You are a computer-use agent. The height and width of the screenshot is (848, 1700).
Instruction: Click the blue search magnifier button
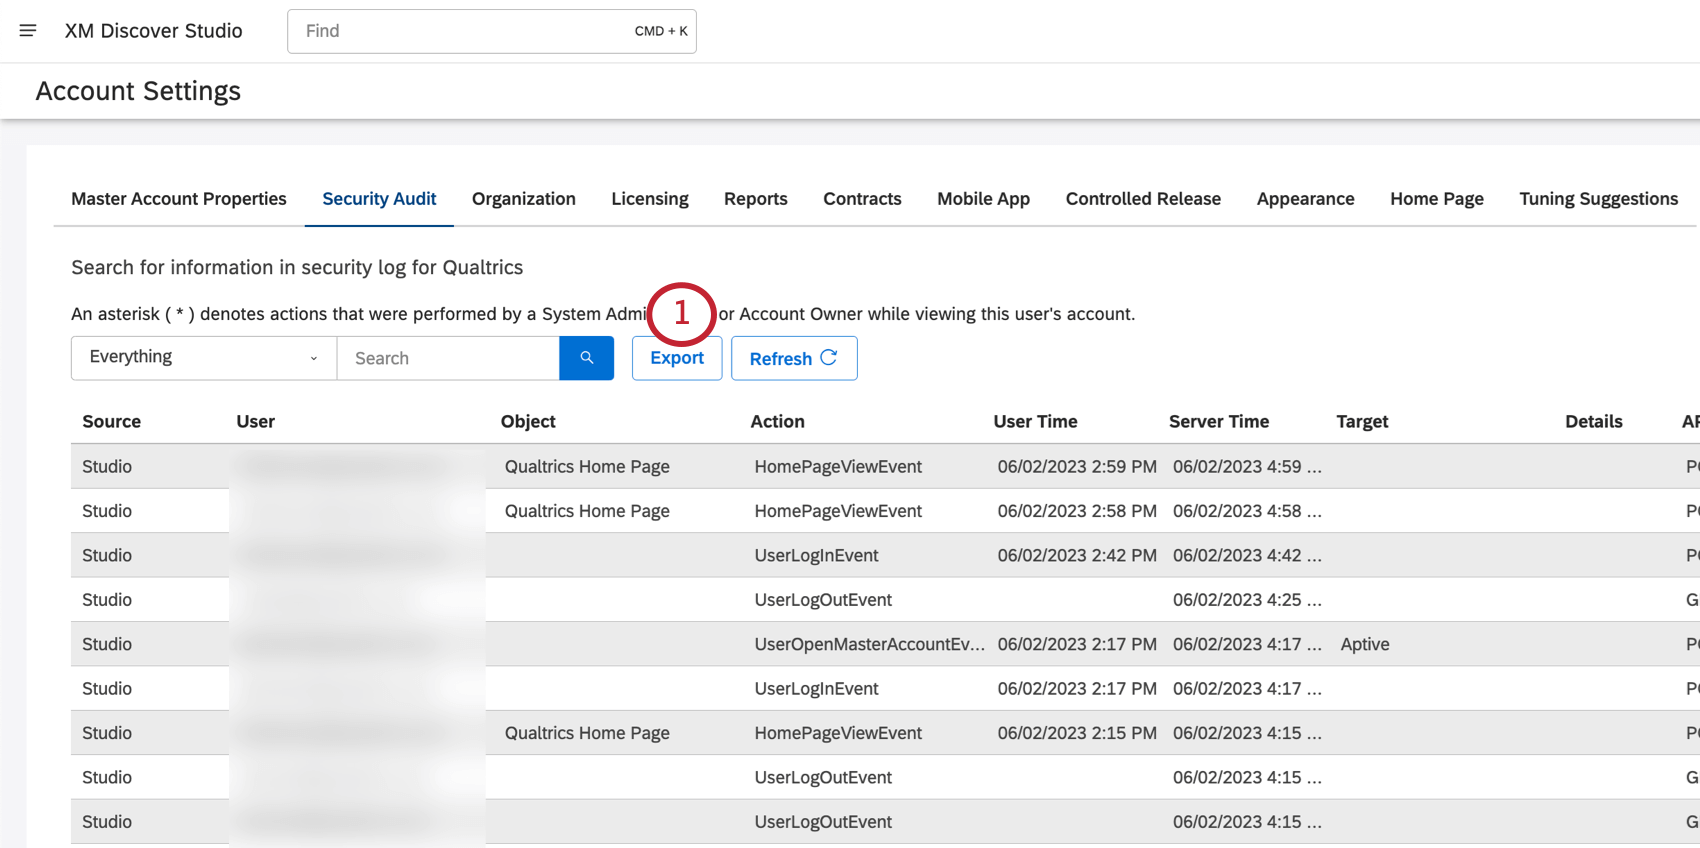(x=586, y=358)
